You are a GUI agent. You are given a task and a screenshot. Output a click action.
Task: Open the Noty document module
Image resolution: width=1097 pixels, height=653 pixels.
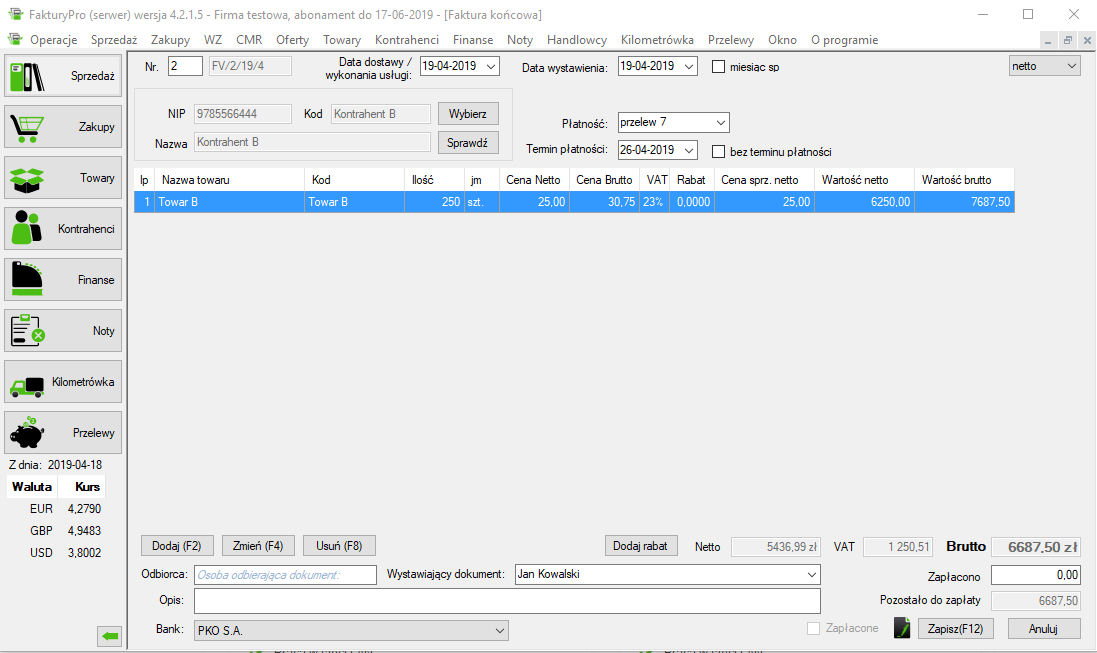(x=63, y=331)
